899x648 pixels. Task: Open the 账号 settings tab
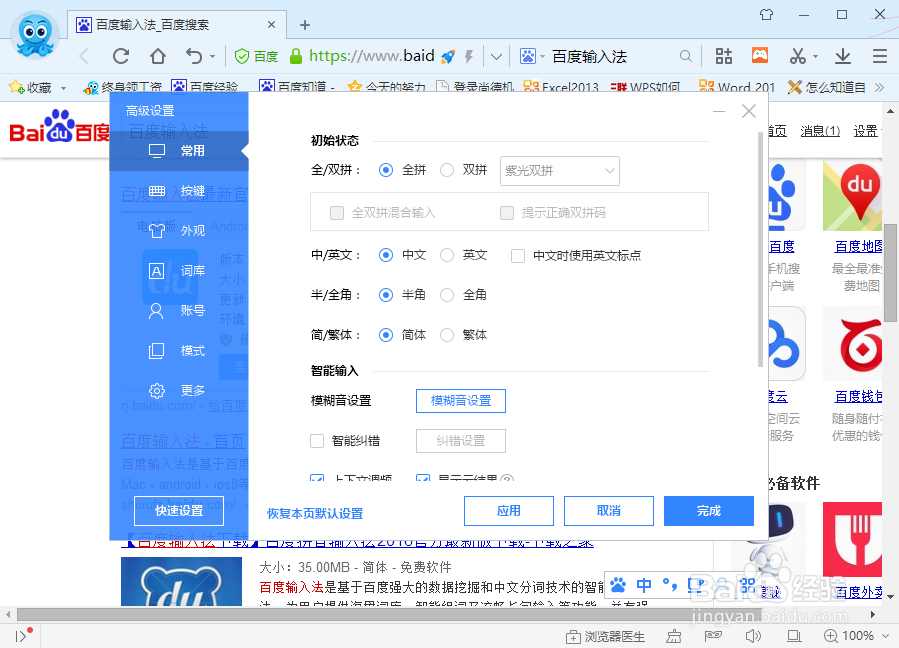(x=179, y=311)
